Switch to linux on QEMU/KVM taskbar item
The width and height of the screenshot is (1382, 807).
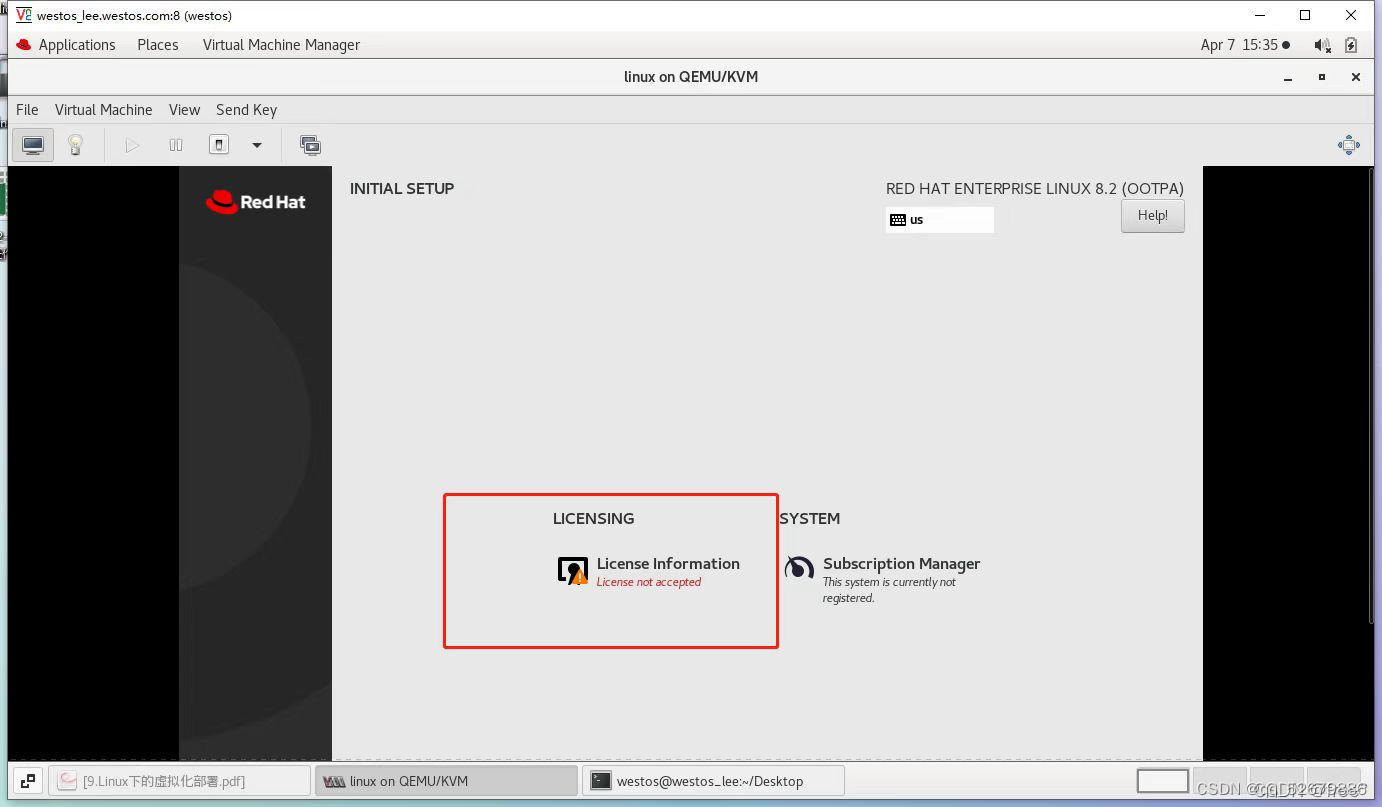coord(446,781)
